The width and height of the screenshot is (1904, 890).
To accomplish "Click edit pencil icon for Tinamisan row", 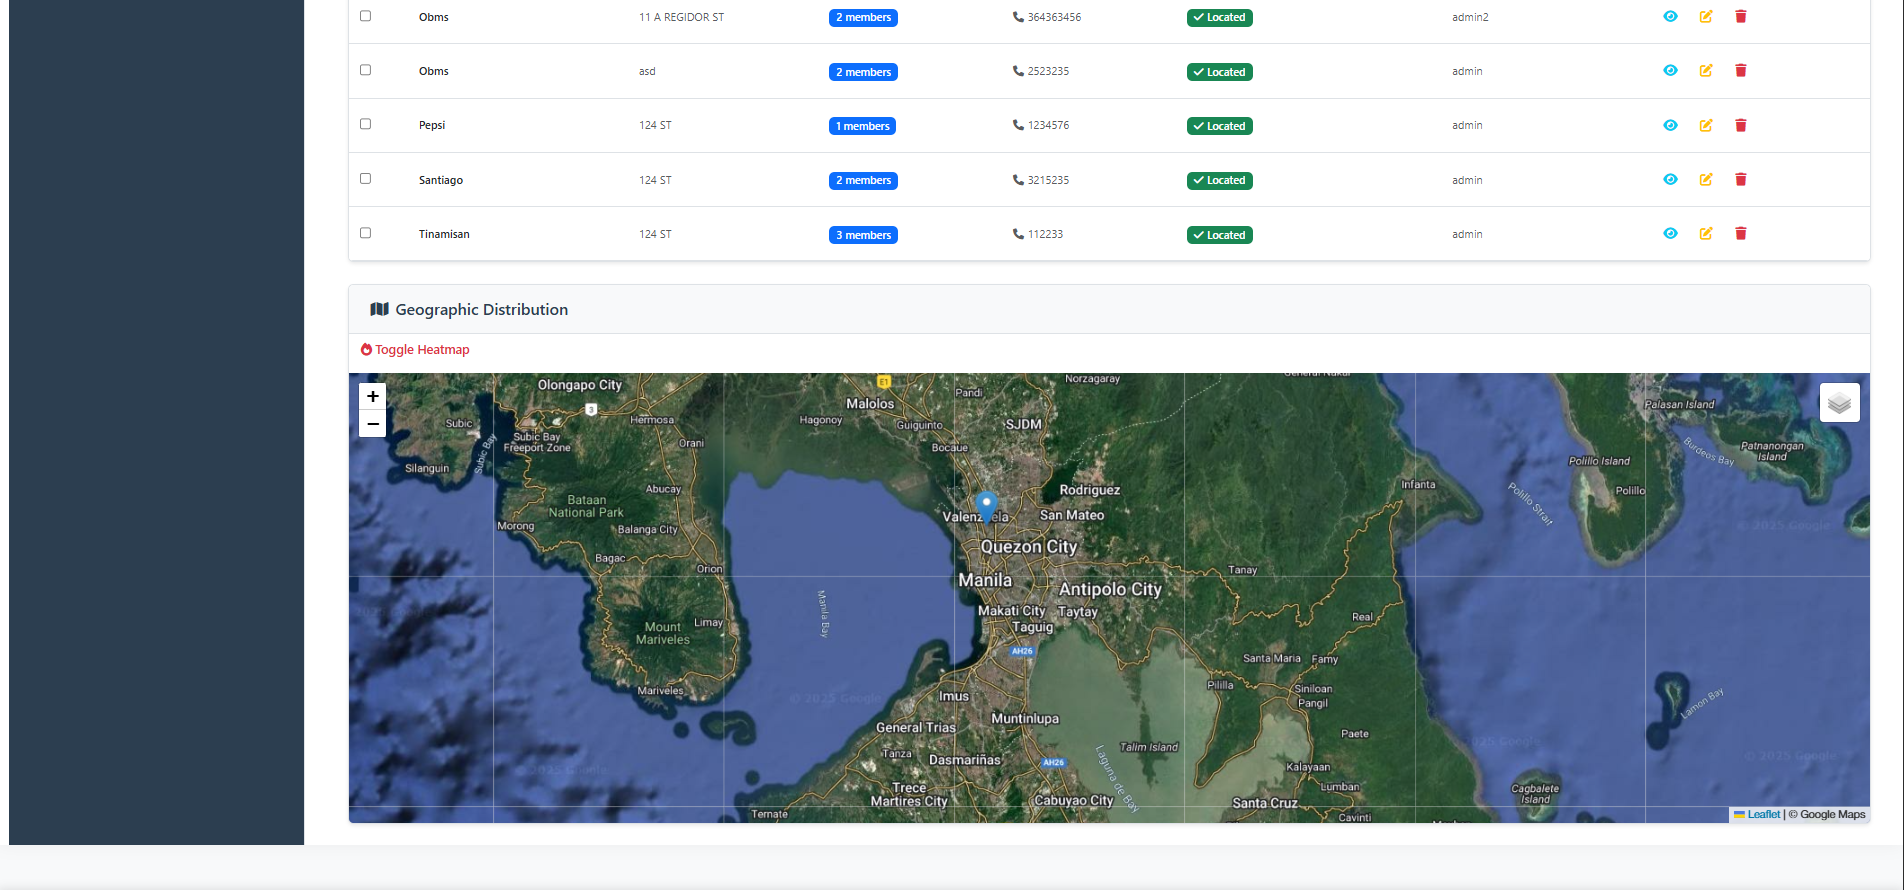I will coord(1706,234).
